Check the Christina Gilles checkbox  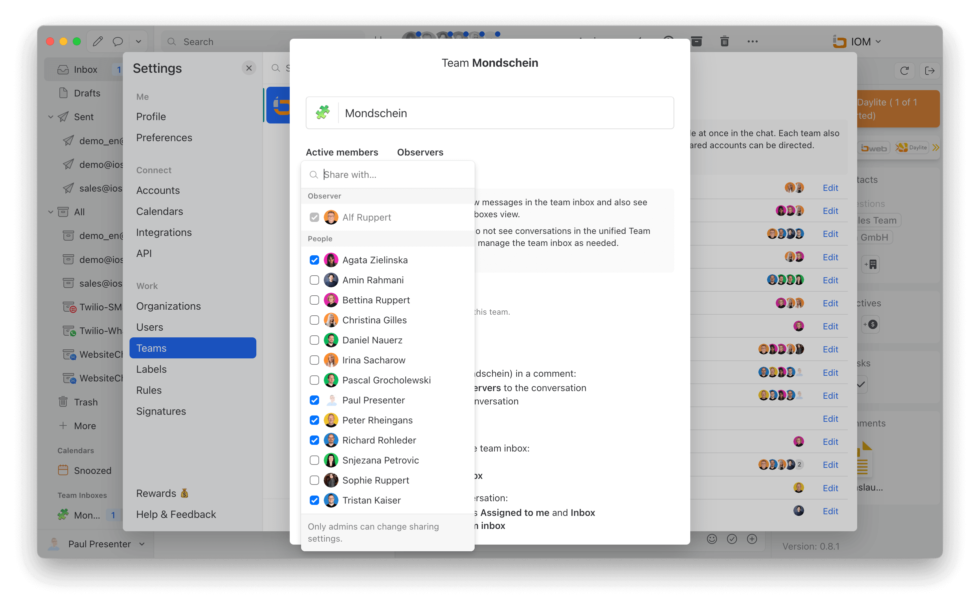point(314,319)
